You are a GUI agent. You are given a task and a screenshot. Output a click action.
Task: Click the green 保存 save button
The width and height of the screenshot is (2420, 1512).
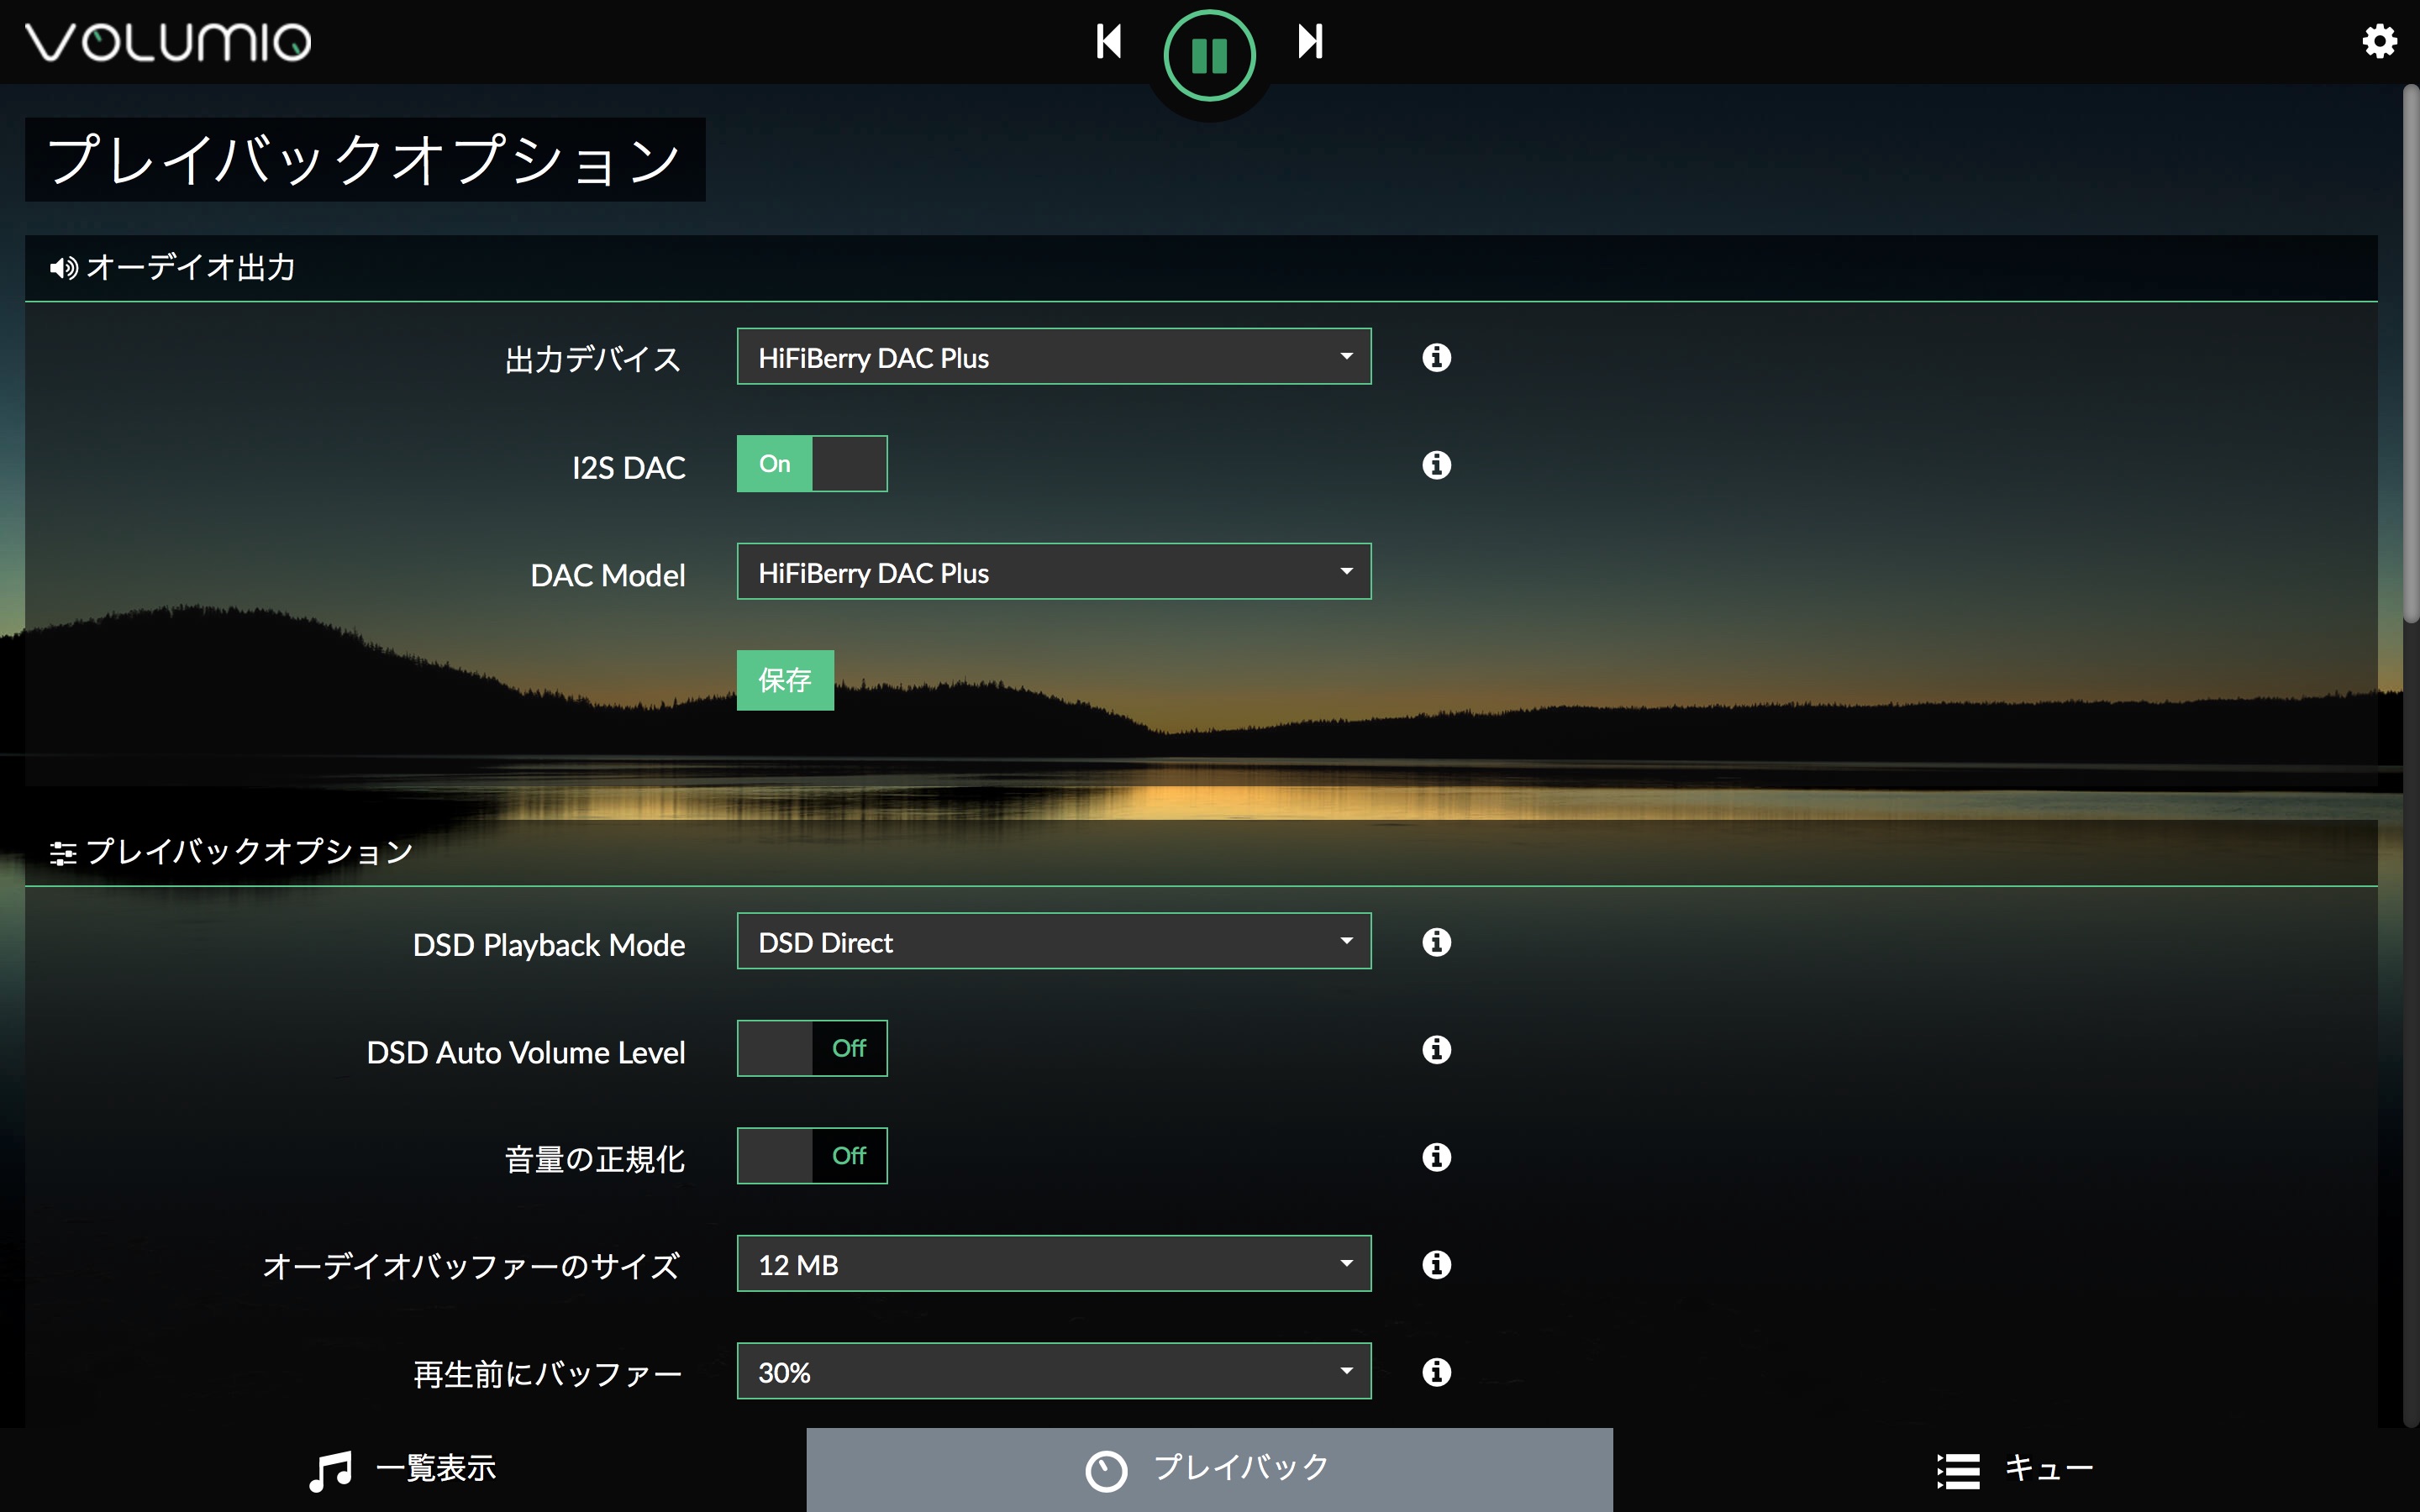pos(785,680)
